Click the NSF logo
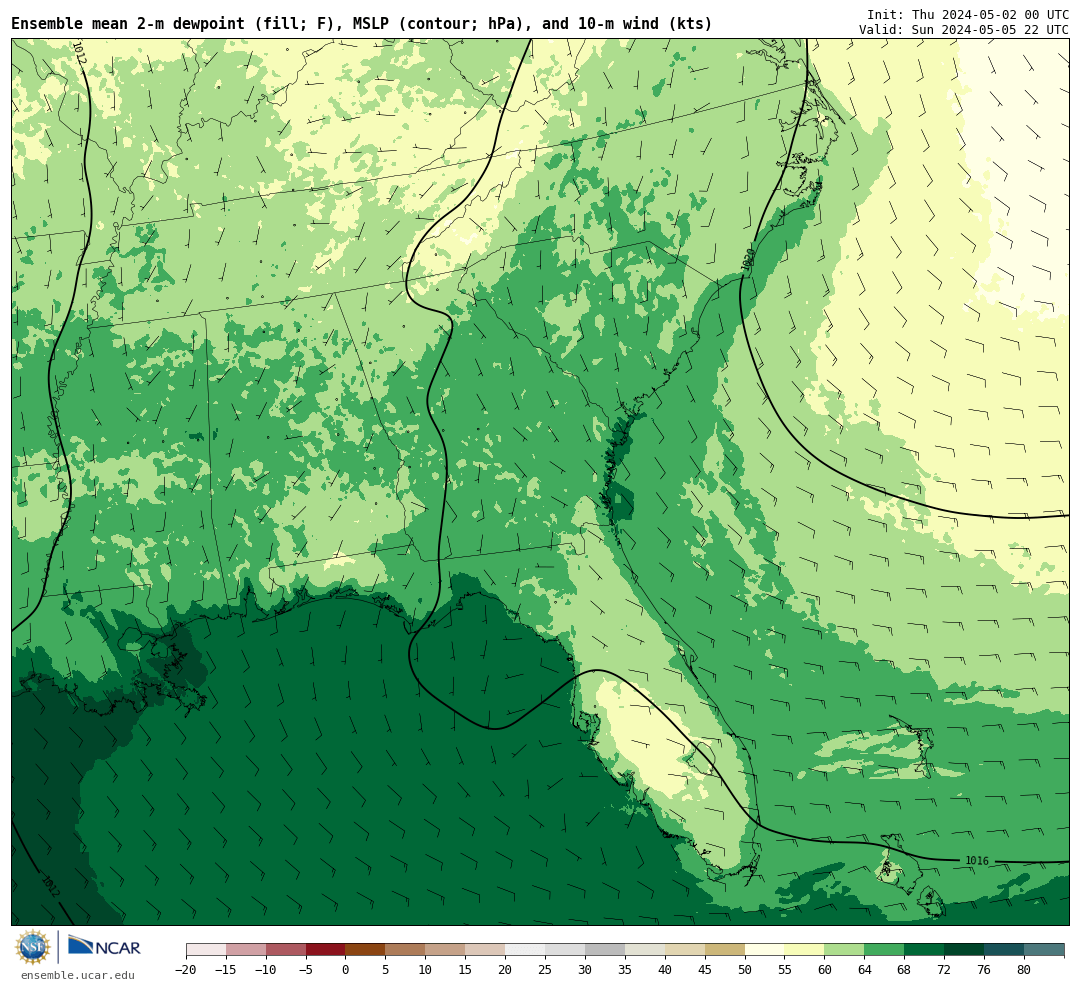This screenshot has width=1080, height=988. 34,947
